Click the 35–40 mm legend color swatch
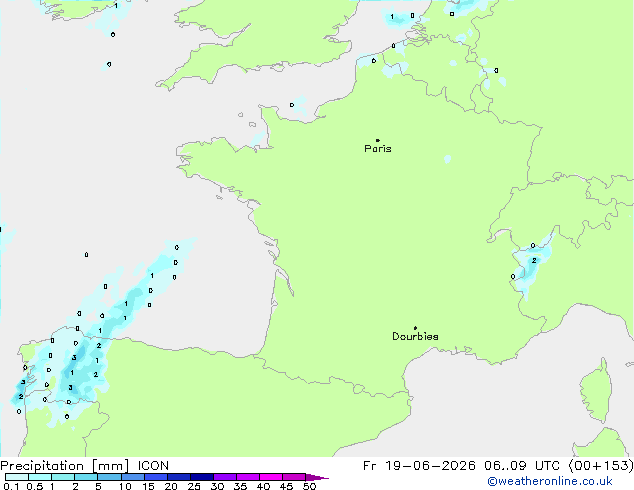 (x=248, y=477)
